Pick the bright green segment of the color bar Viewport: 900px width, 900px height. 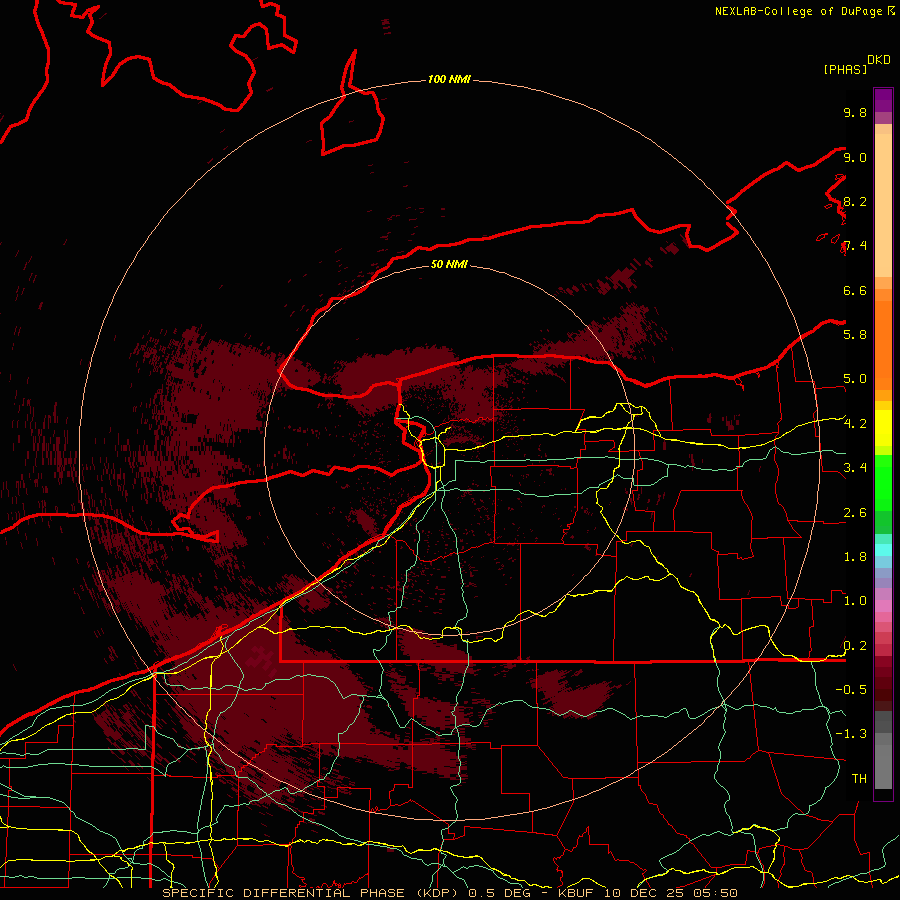[883, 483]
